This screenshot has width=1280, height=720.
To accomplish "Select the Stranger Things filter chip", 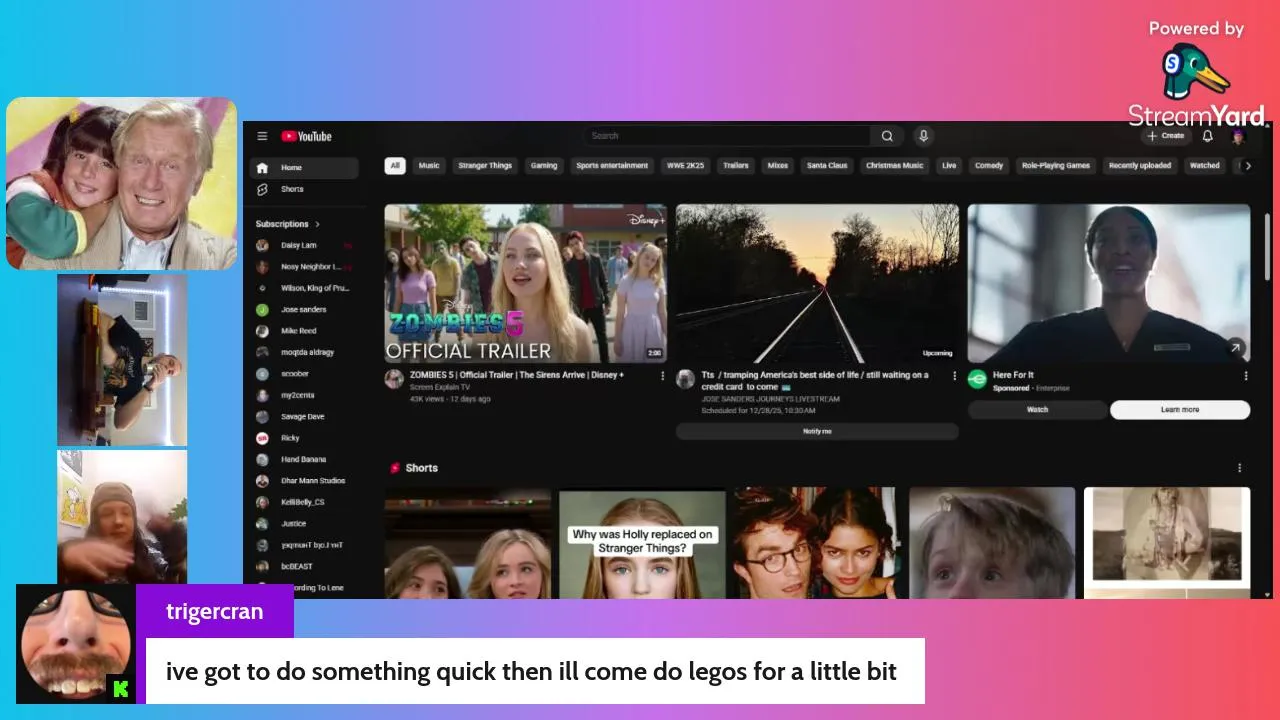I will pos(485,166).
